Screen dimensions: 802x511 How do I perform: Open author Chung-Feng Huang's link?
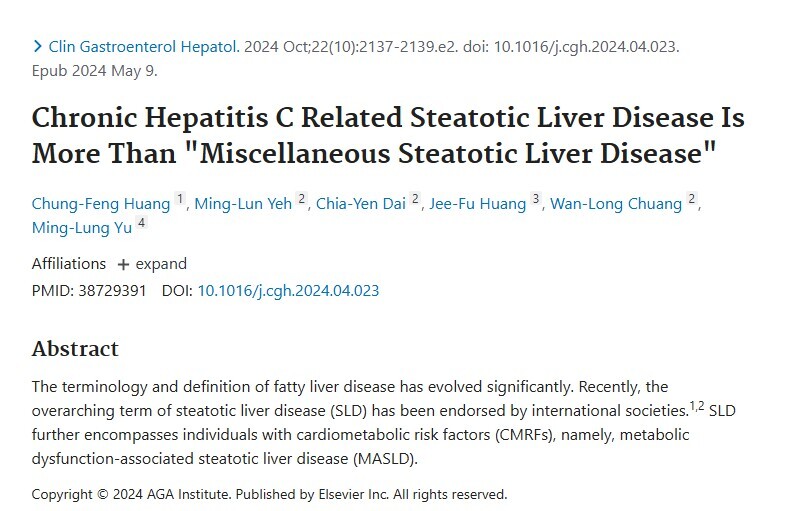click(x=101, y=204)
